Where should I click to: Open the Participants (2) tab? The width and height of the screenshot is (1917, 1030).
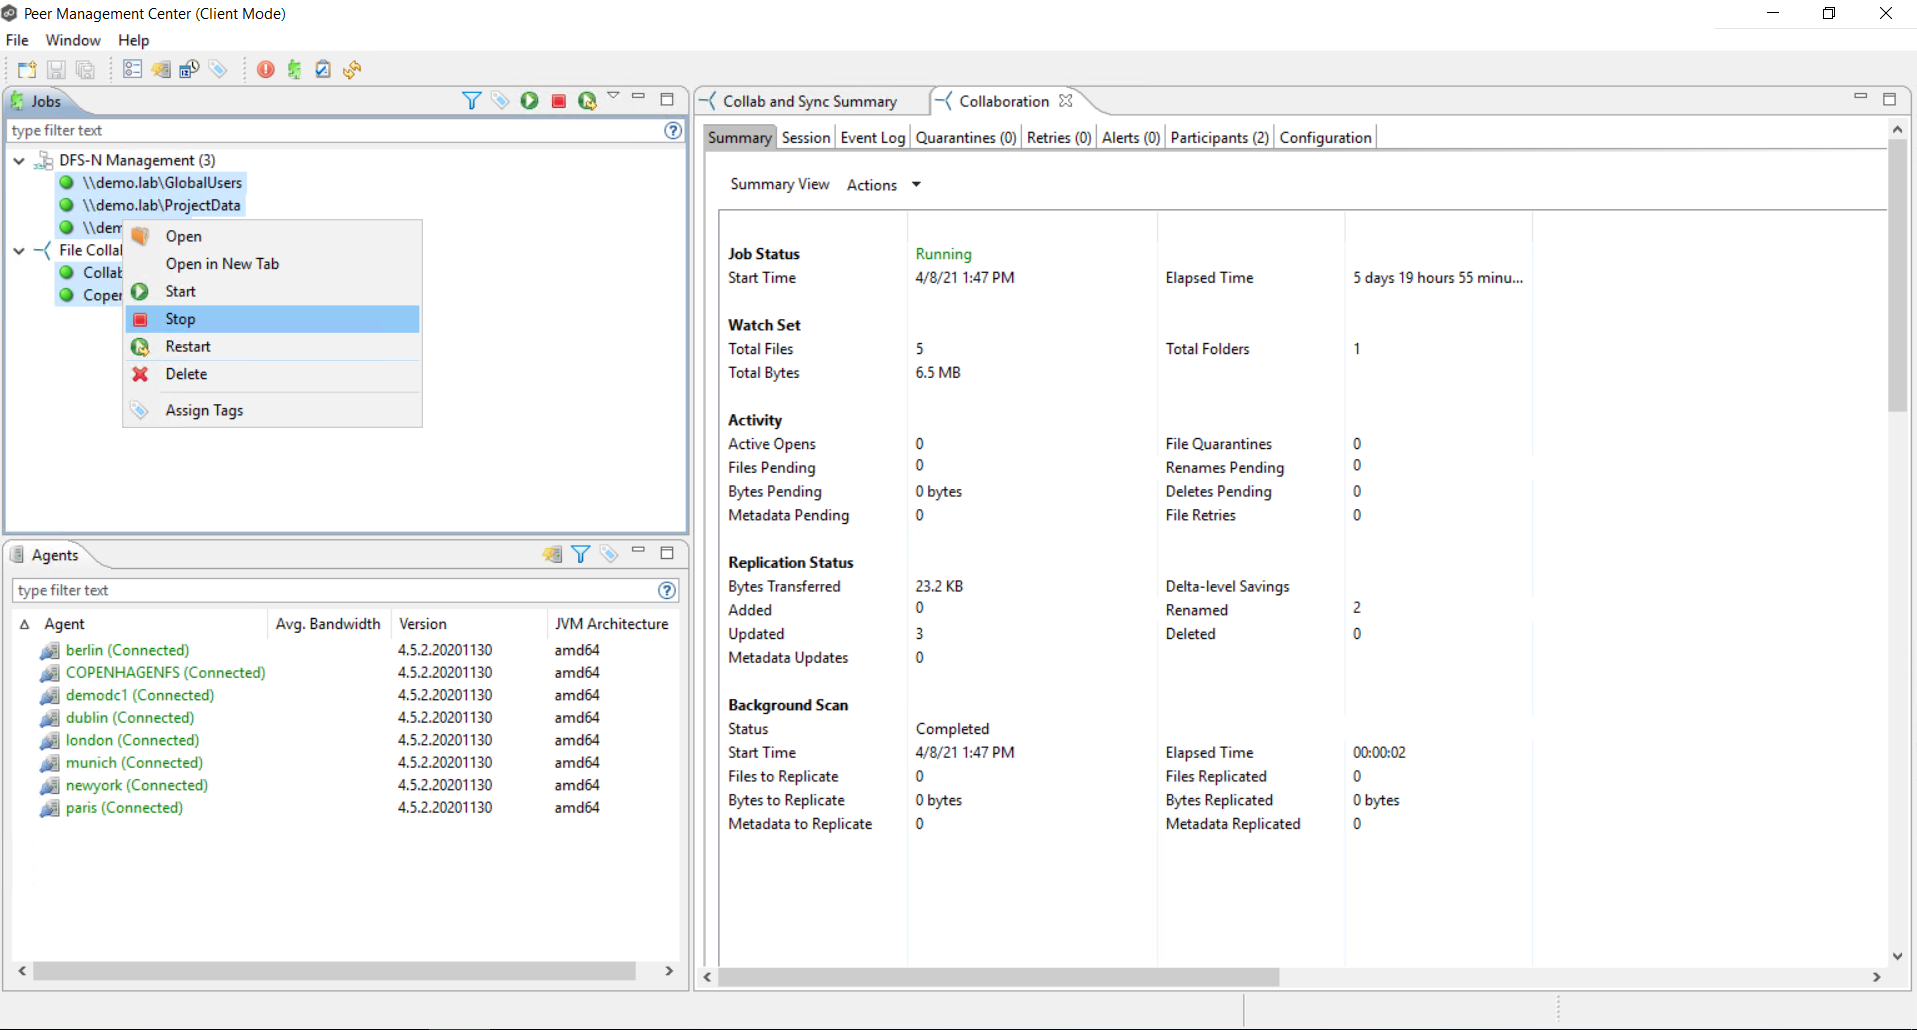pos(1219,138)
